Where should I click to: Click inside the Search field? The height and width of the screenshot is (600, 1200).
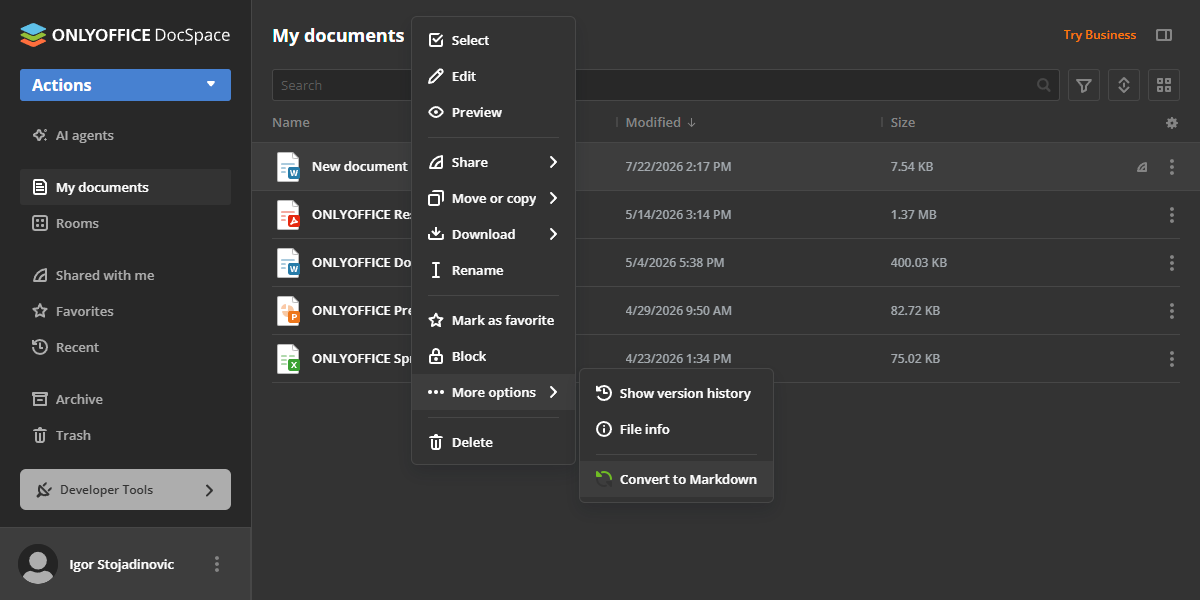tap(655, 85)
